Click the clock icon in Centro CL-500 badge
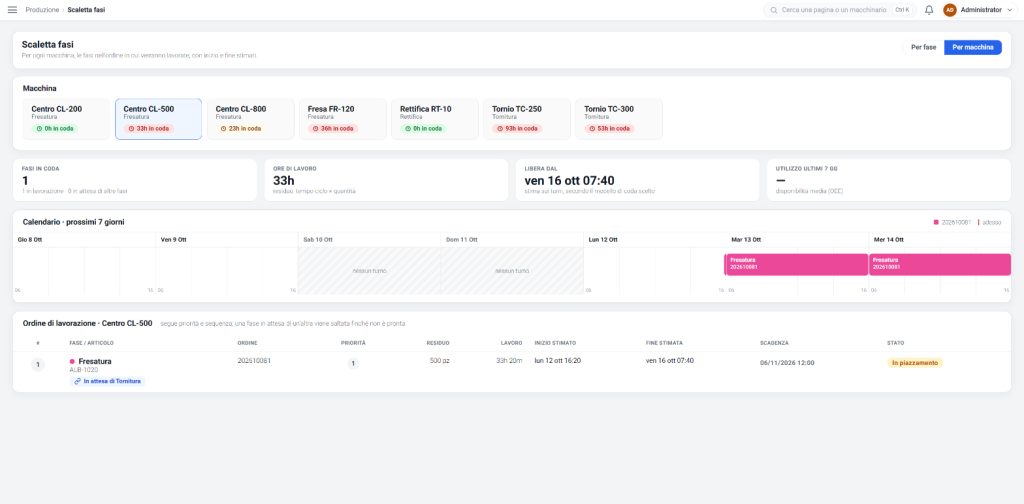 [132, 129]
